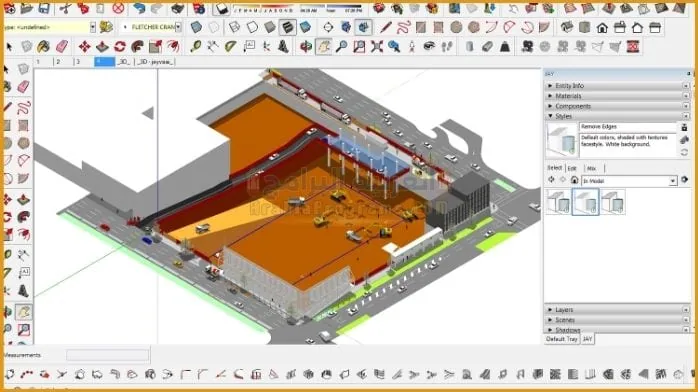Click the Walk footprints icon
The image size is (698, 392).
pos(447,46)
